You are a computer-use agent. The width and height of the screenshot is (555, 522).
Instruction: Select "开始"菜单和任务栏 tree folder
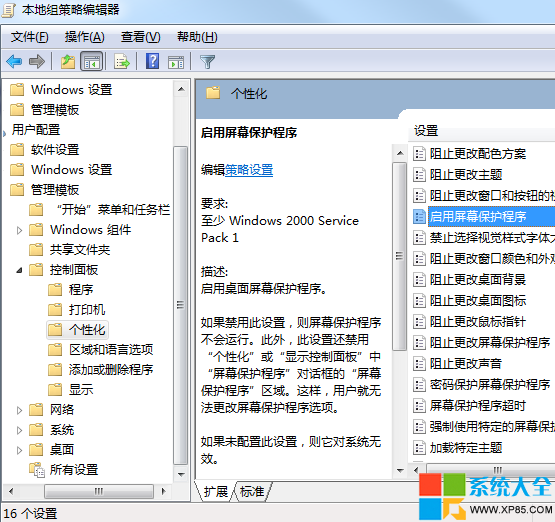[x=113, y=210]
